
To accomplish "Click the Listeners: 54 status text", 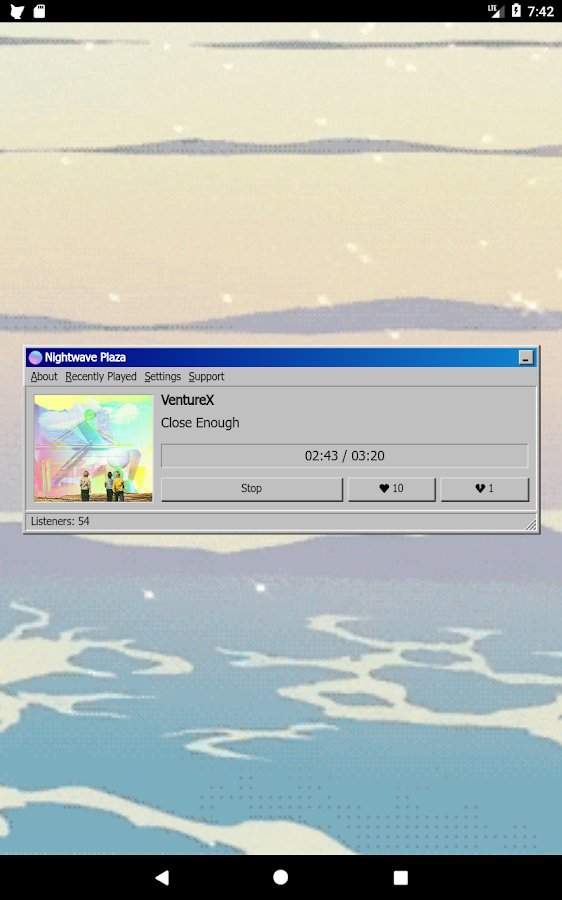I will (x=60, y=521).
